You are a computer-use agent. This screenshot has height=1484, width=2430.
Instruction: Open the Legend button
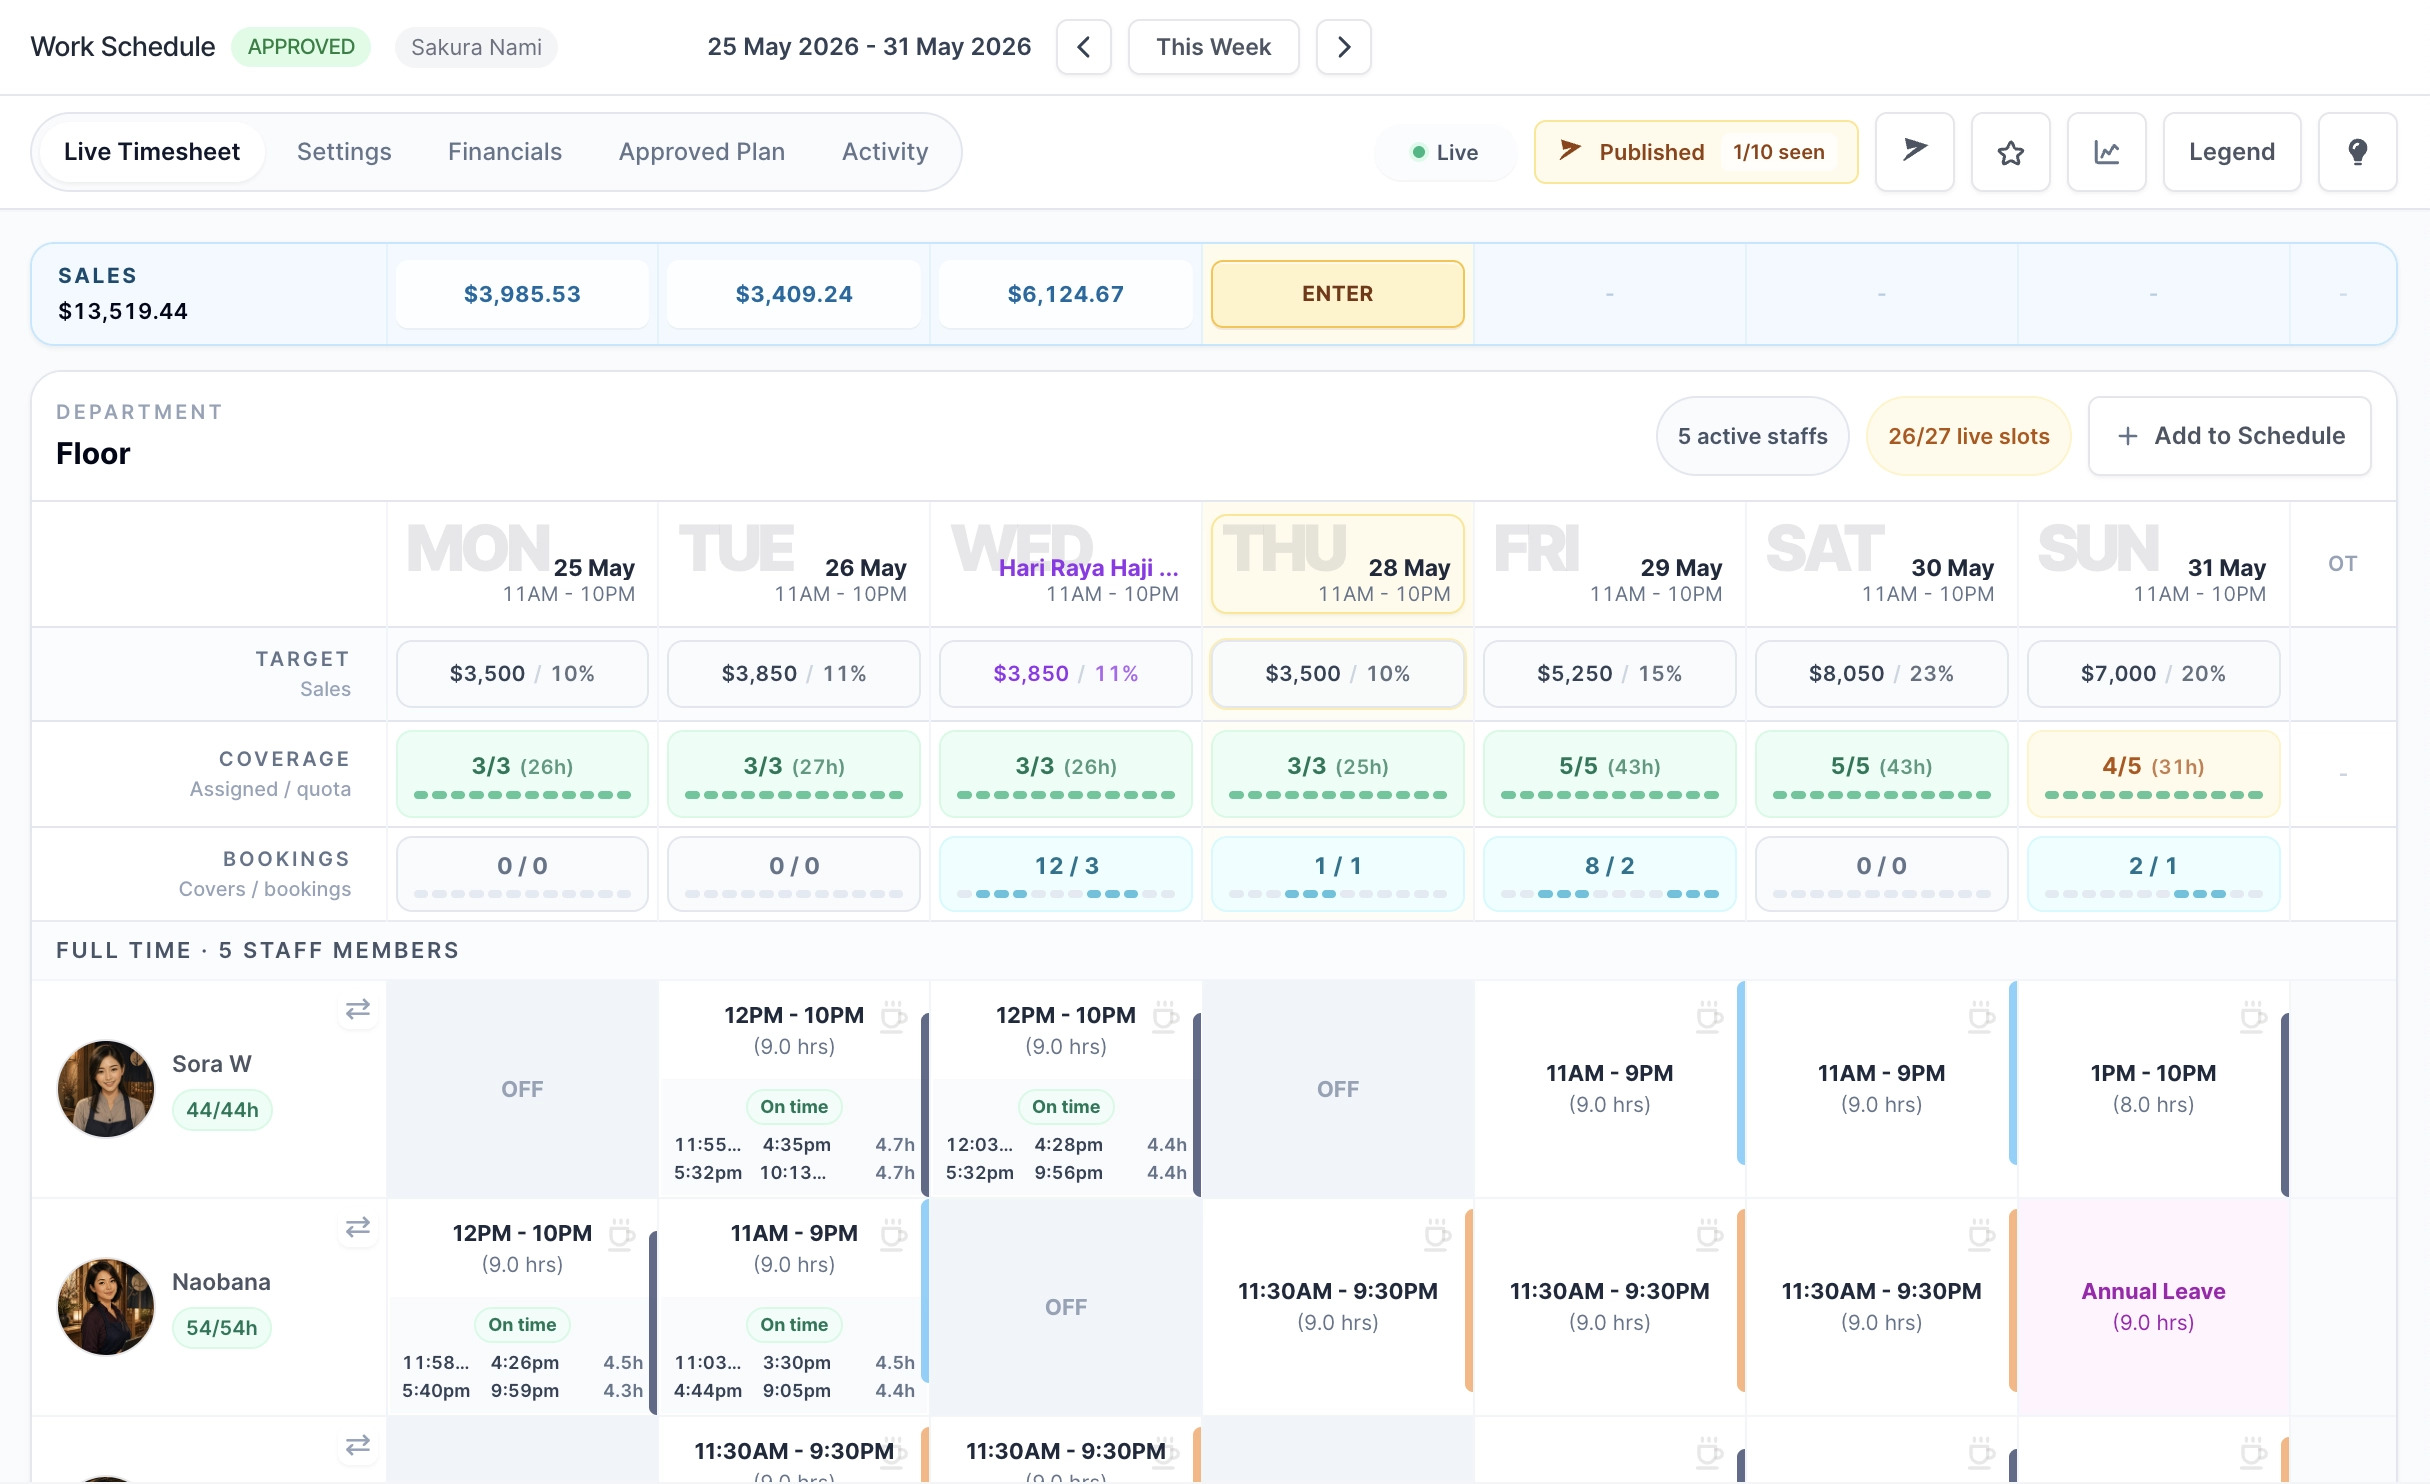[2231, 152]
